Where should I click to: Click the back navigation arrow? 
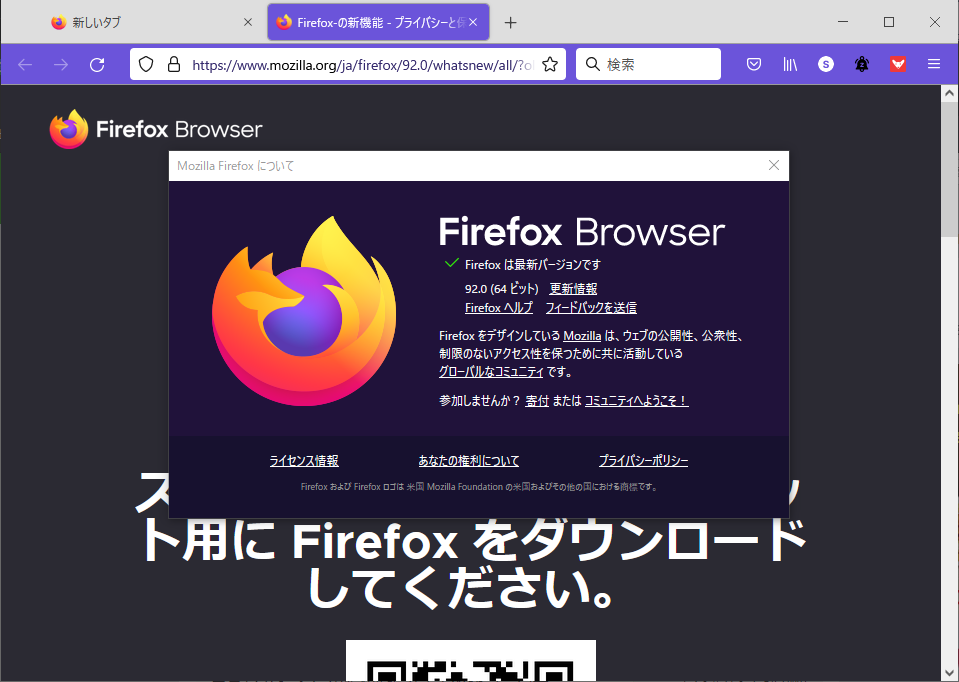coord(24,64)
